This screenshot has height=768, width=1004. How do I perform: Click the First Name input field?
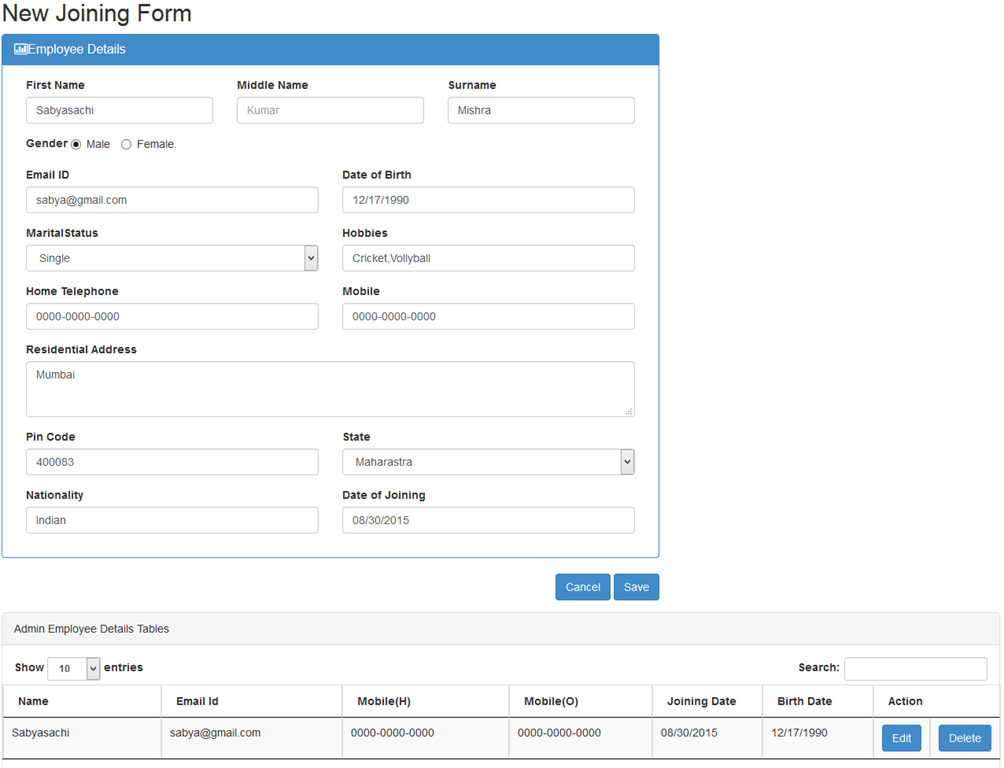[x=119, y=110]
